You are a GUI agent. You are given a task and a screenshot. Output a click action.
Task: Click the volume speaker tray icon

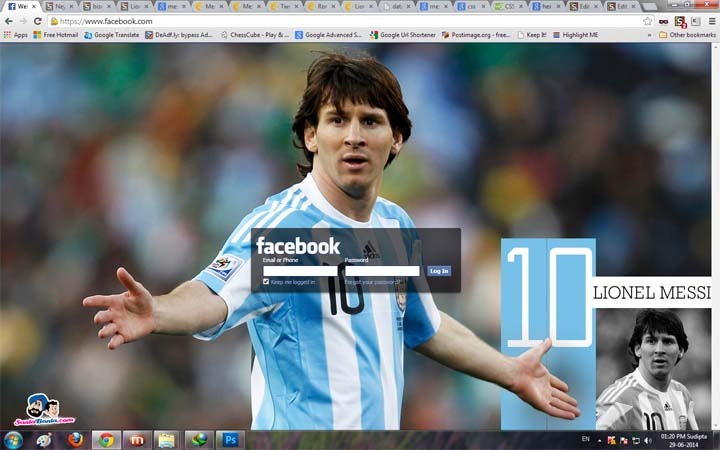[648, 441]
